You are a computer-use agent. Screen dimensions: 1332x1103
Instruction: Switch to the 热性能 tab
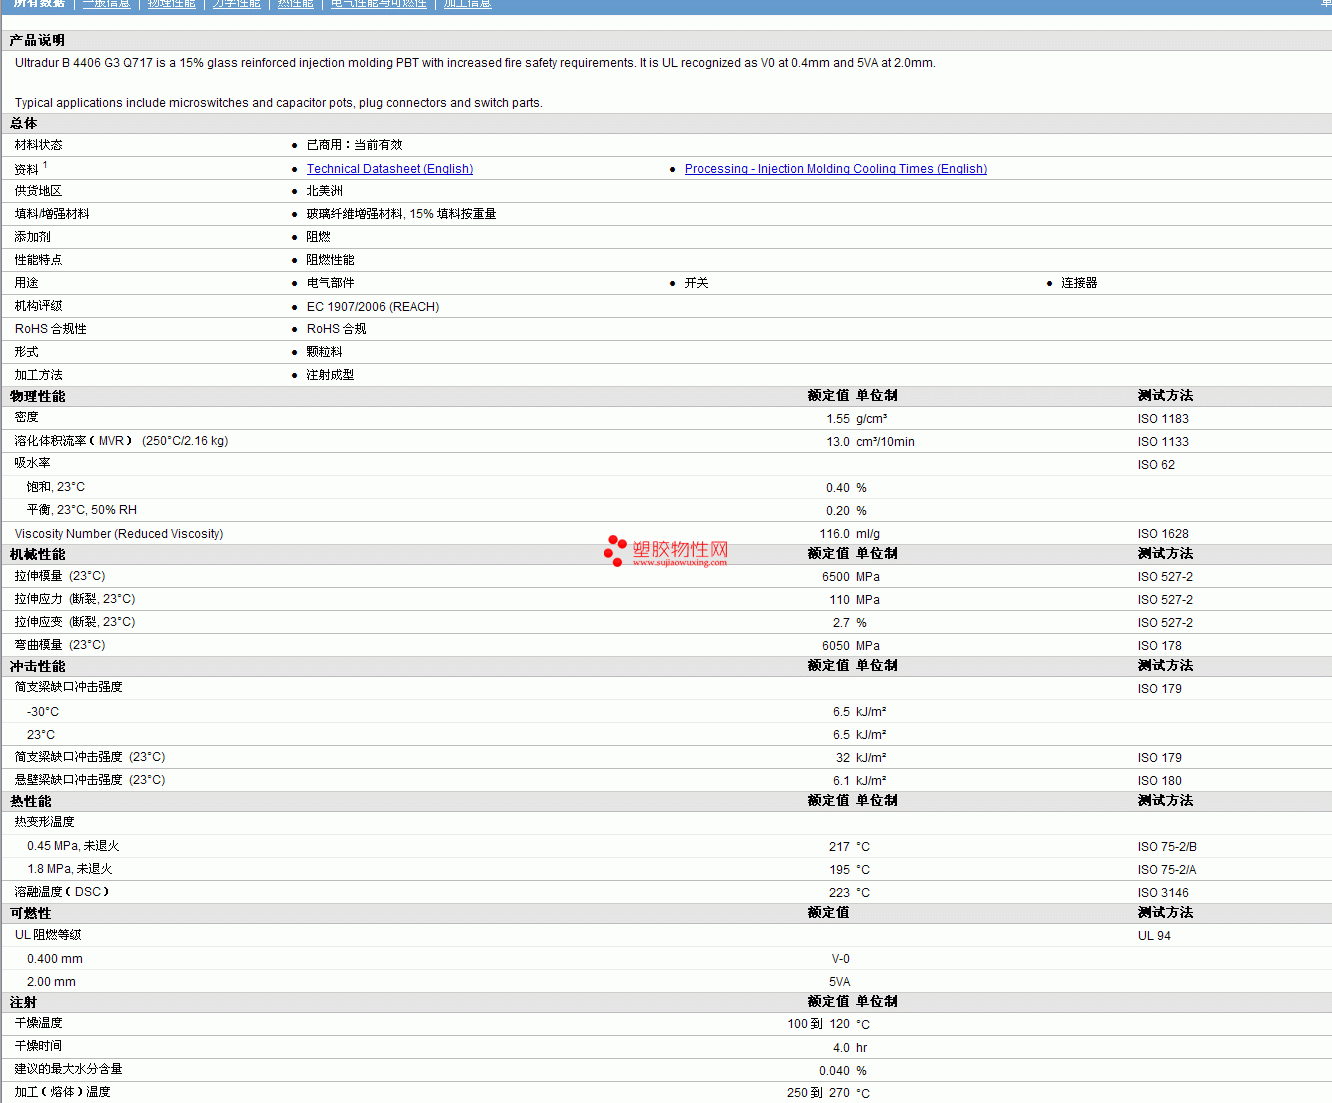click(x=295, y=4)
